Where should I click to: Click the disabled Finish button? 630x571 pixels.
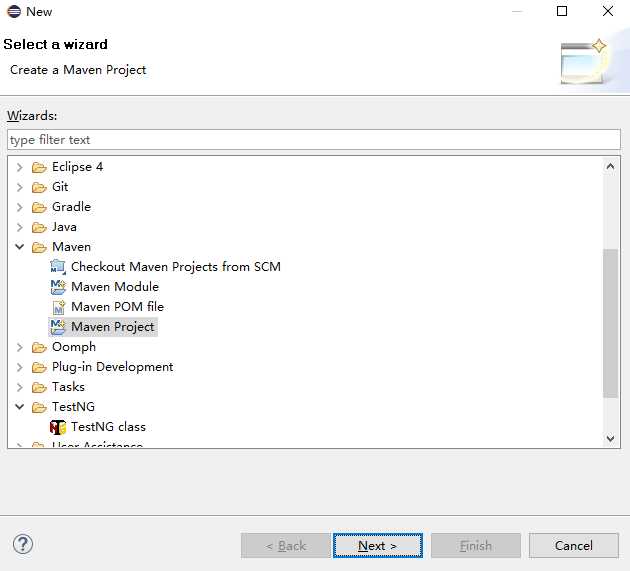point(476,546)
